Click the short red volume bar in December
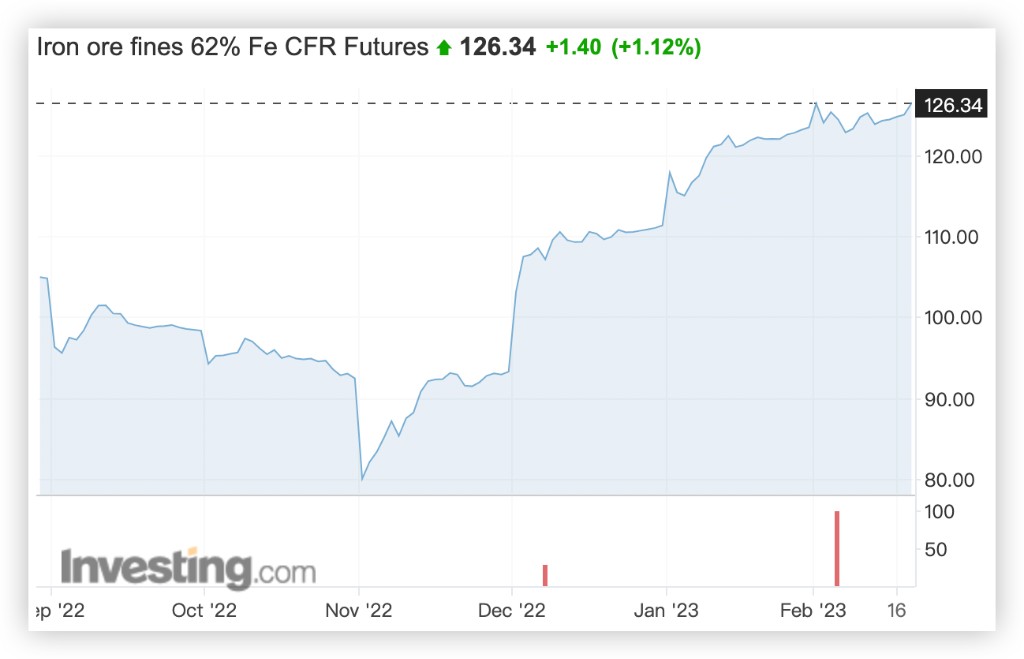 (x=545, y=575)
